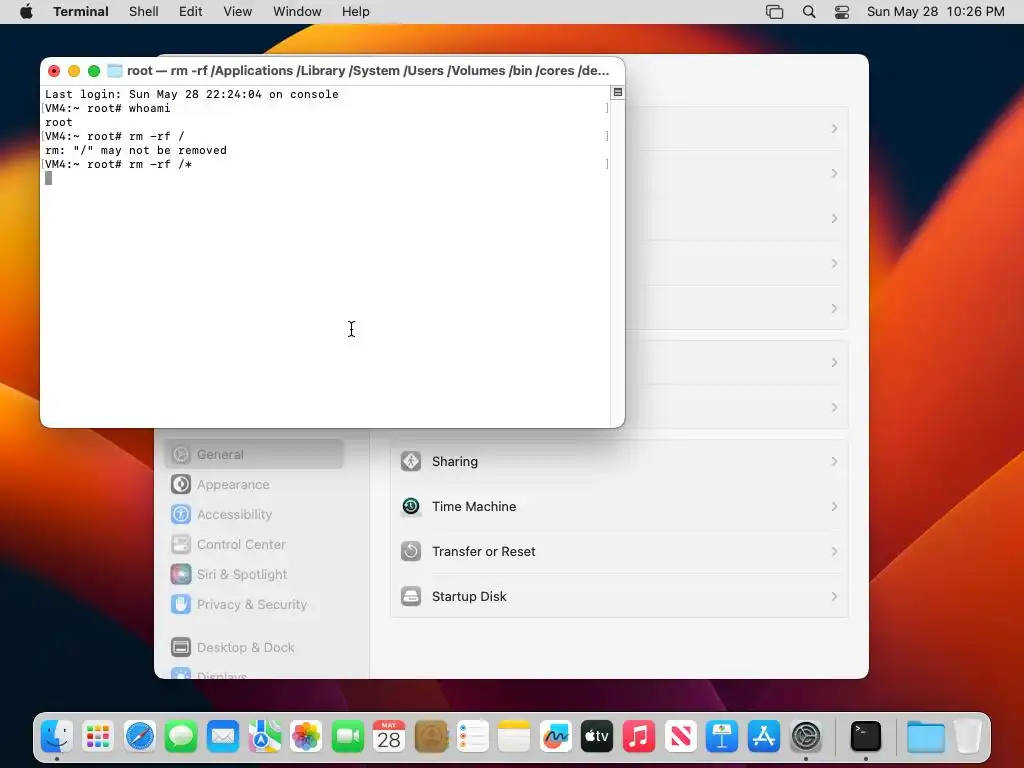Image resolution: width=1024 pixels, height=768 pixels.
Task: Open Notes app in the Dock
Action: tap(514, 737)
